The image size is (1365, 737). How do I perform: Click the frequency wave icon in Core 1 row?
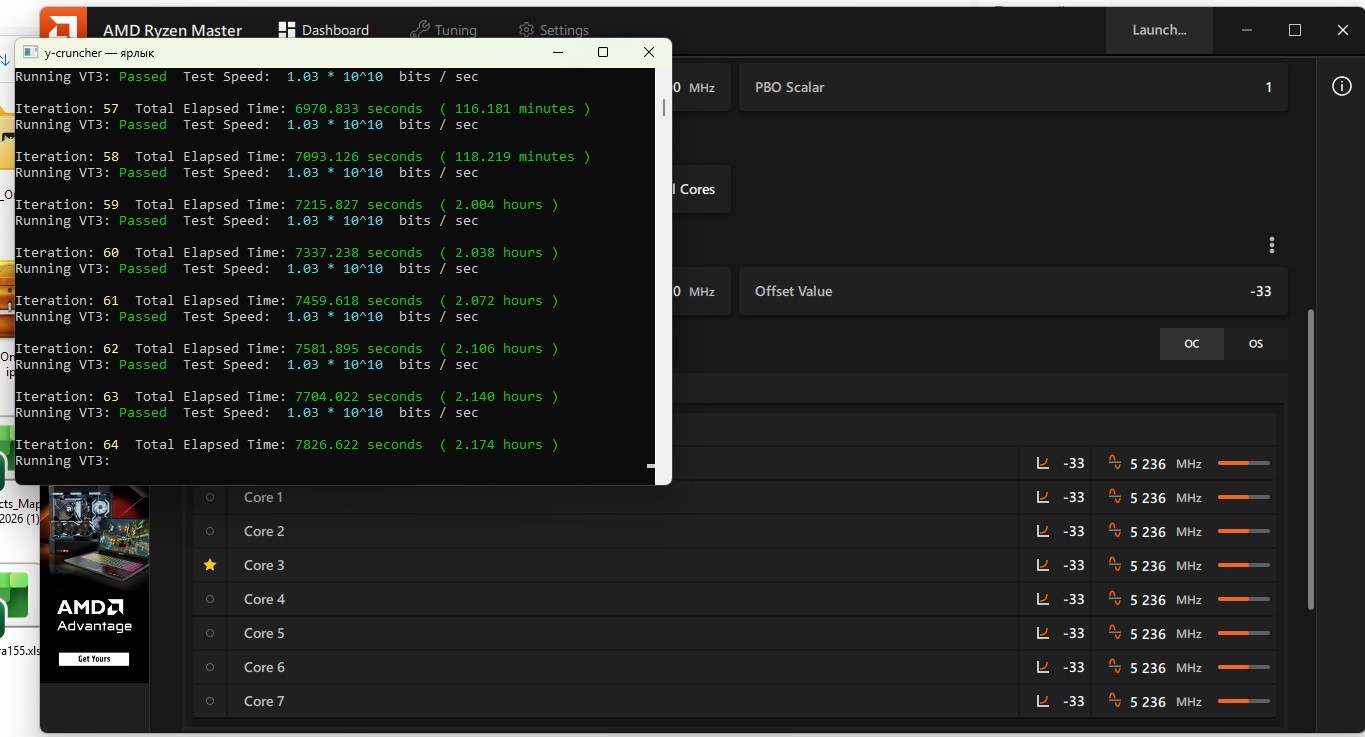pos(1114,497)
